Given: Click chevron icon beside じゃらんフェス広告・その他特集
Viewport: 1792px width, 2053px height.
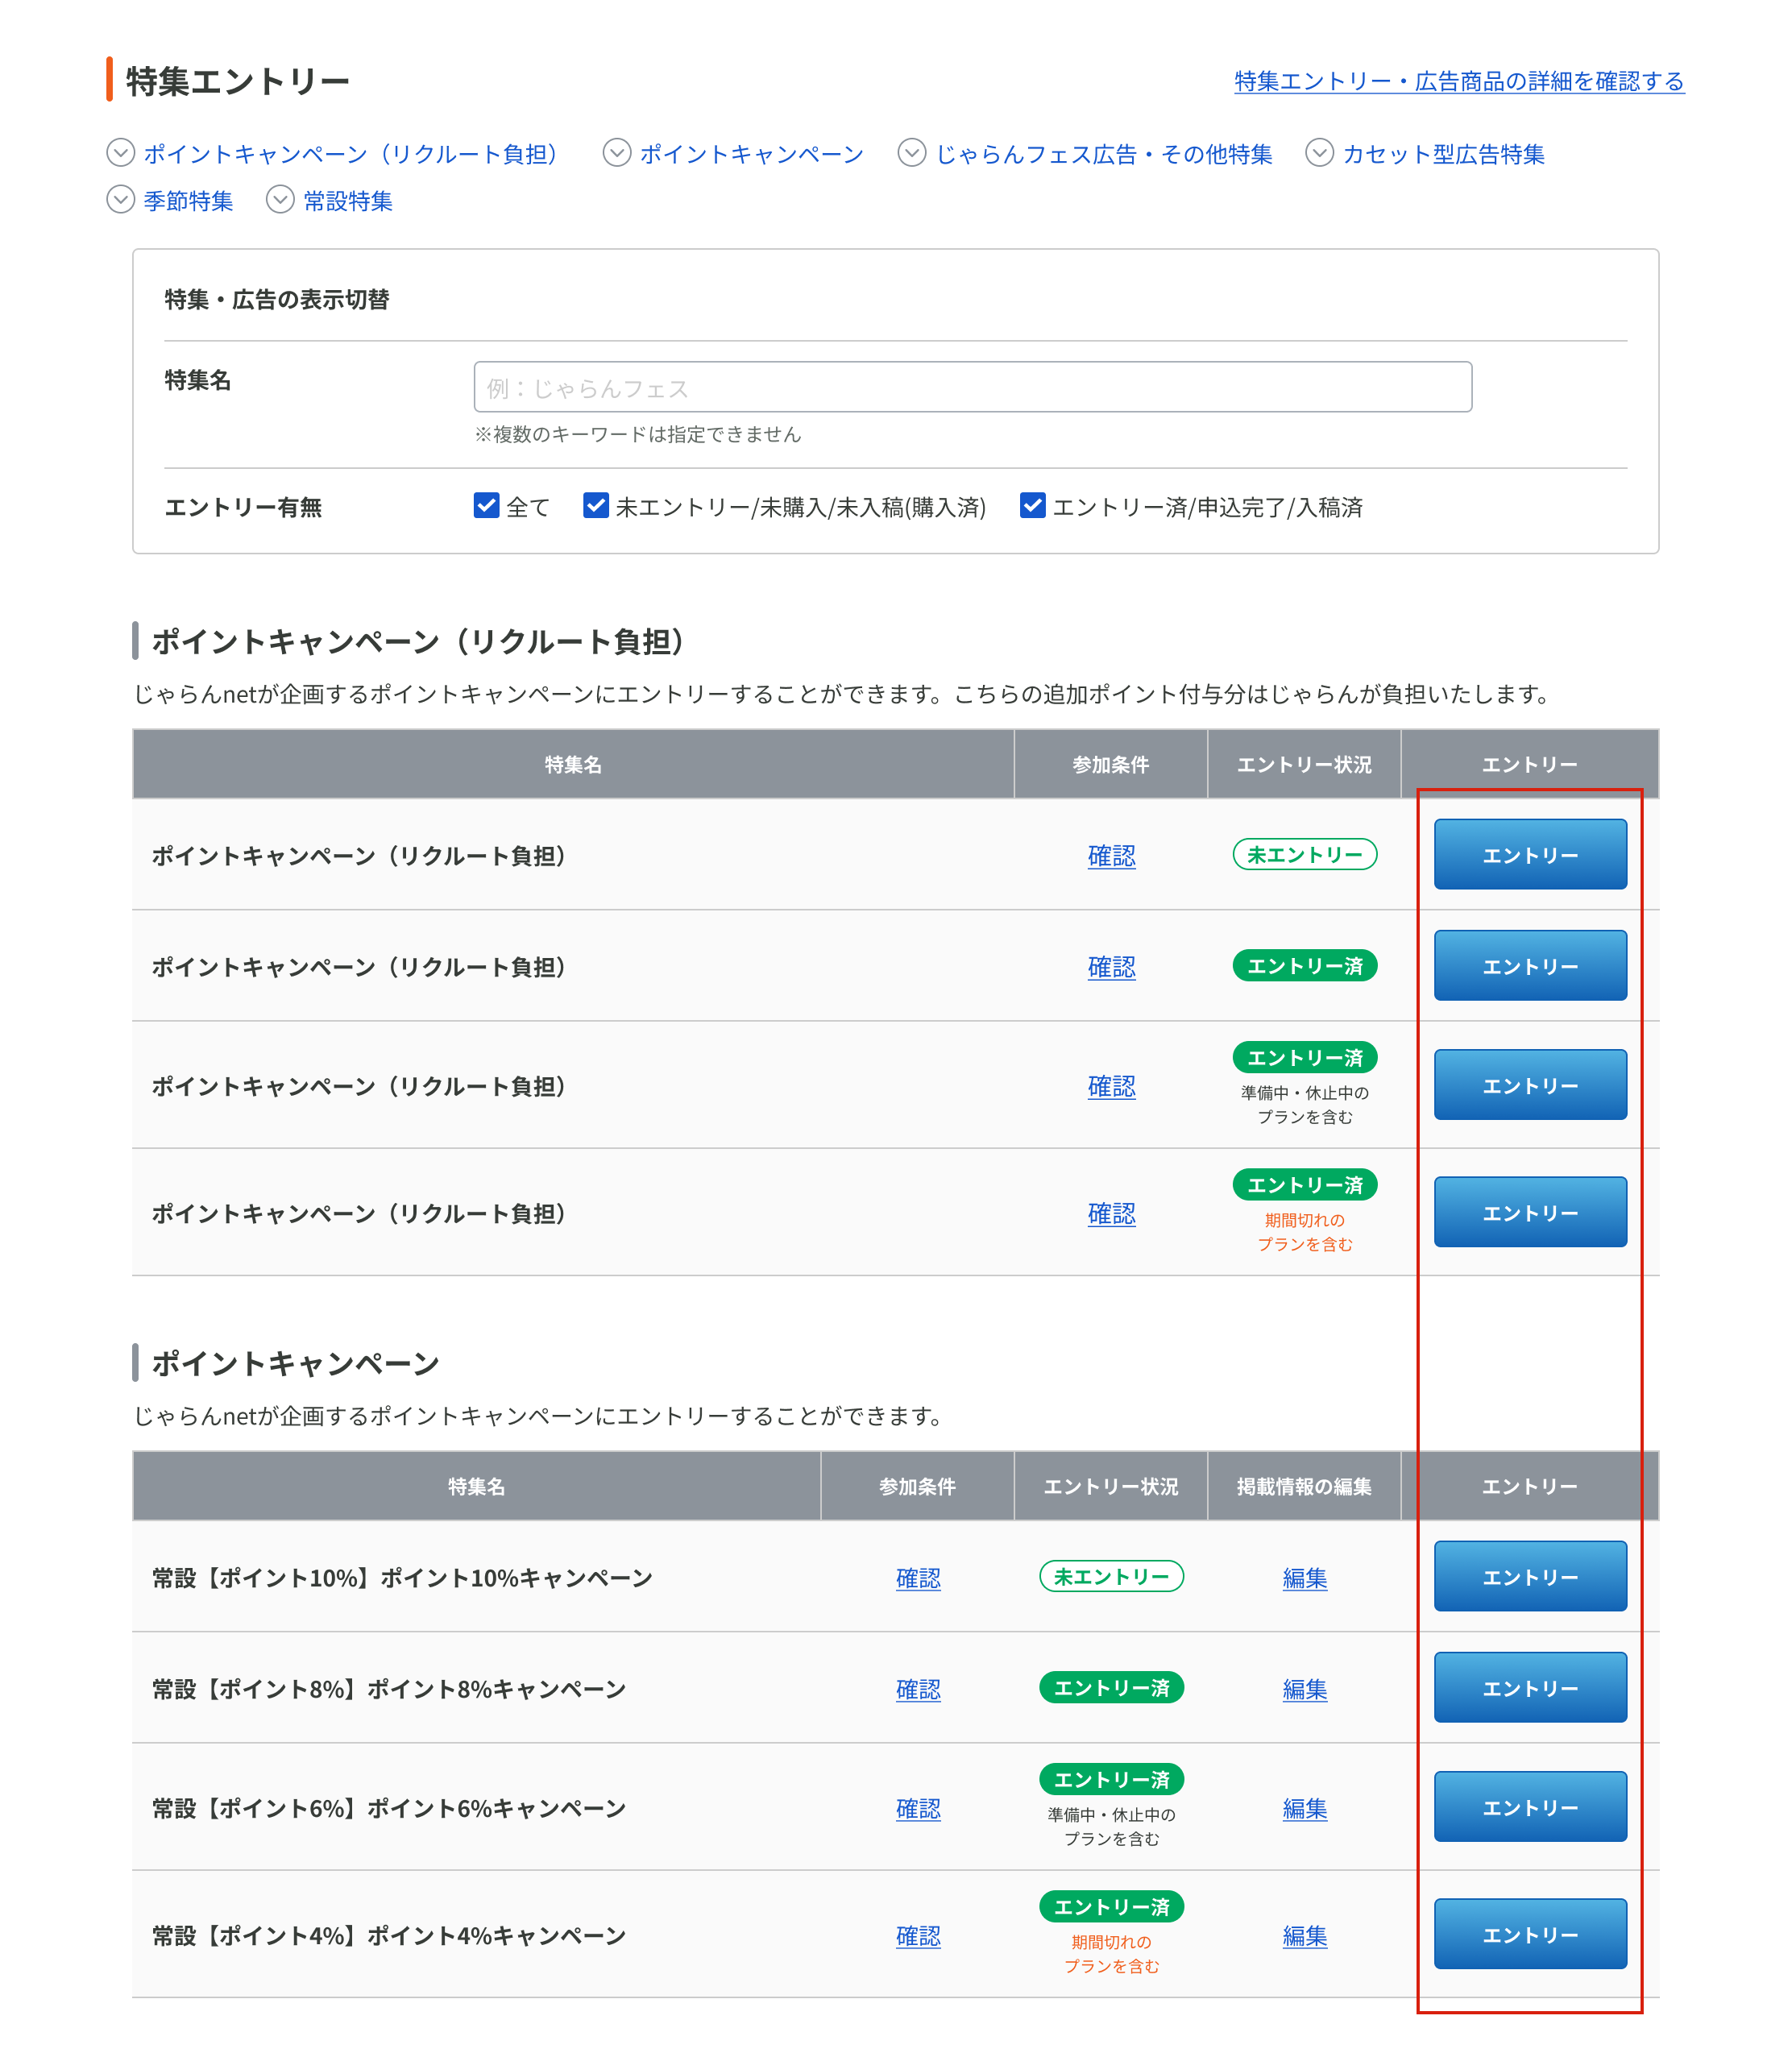Looking at the screenshot, I should [911, 153].
